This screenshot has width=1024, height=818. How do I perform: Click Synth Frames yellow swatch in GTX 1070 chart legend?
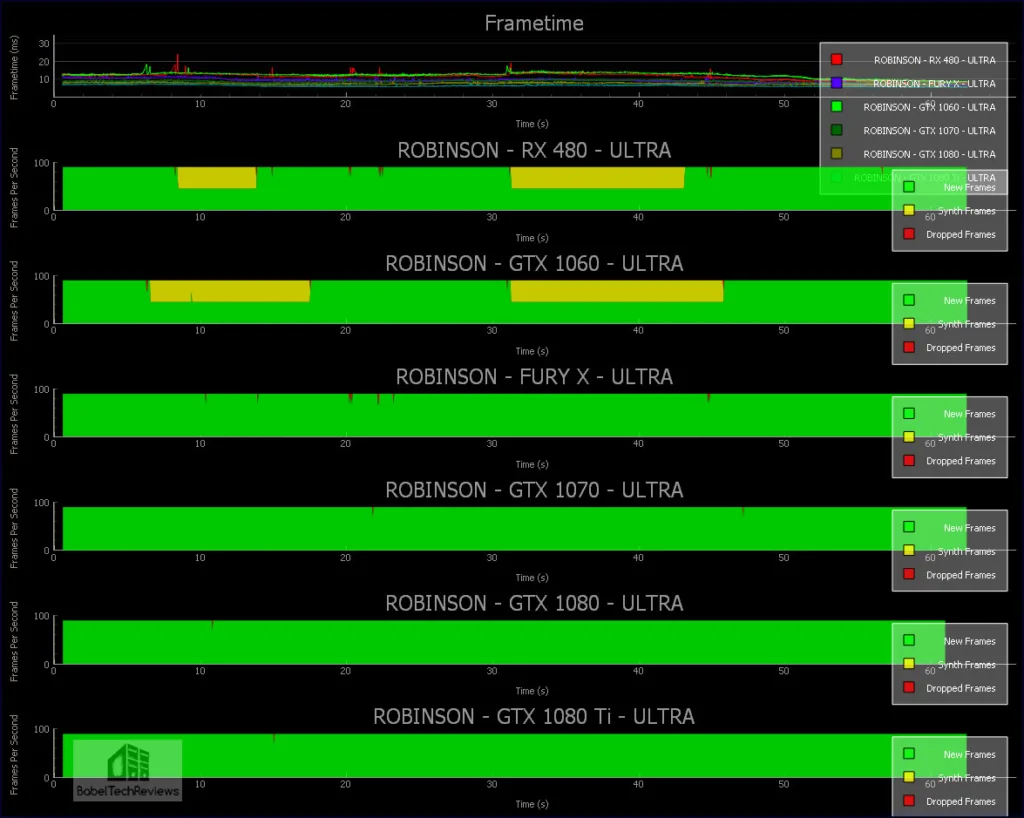point(908,550)
